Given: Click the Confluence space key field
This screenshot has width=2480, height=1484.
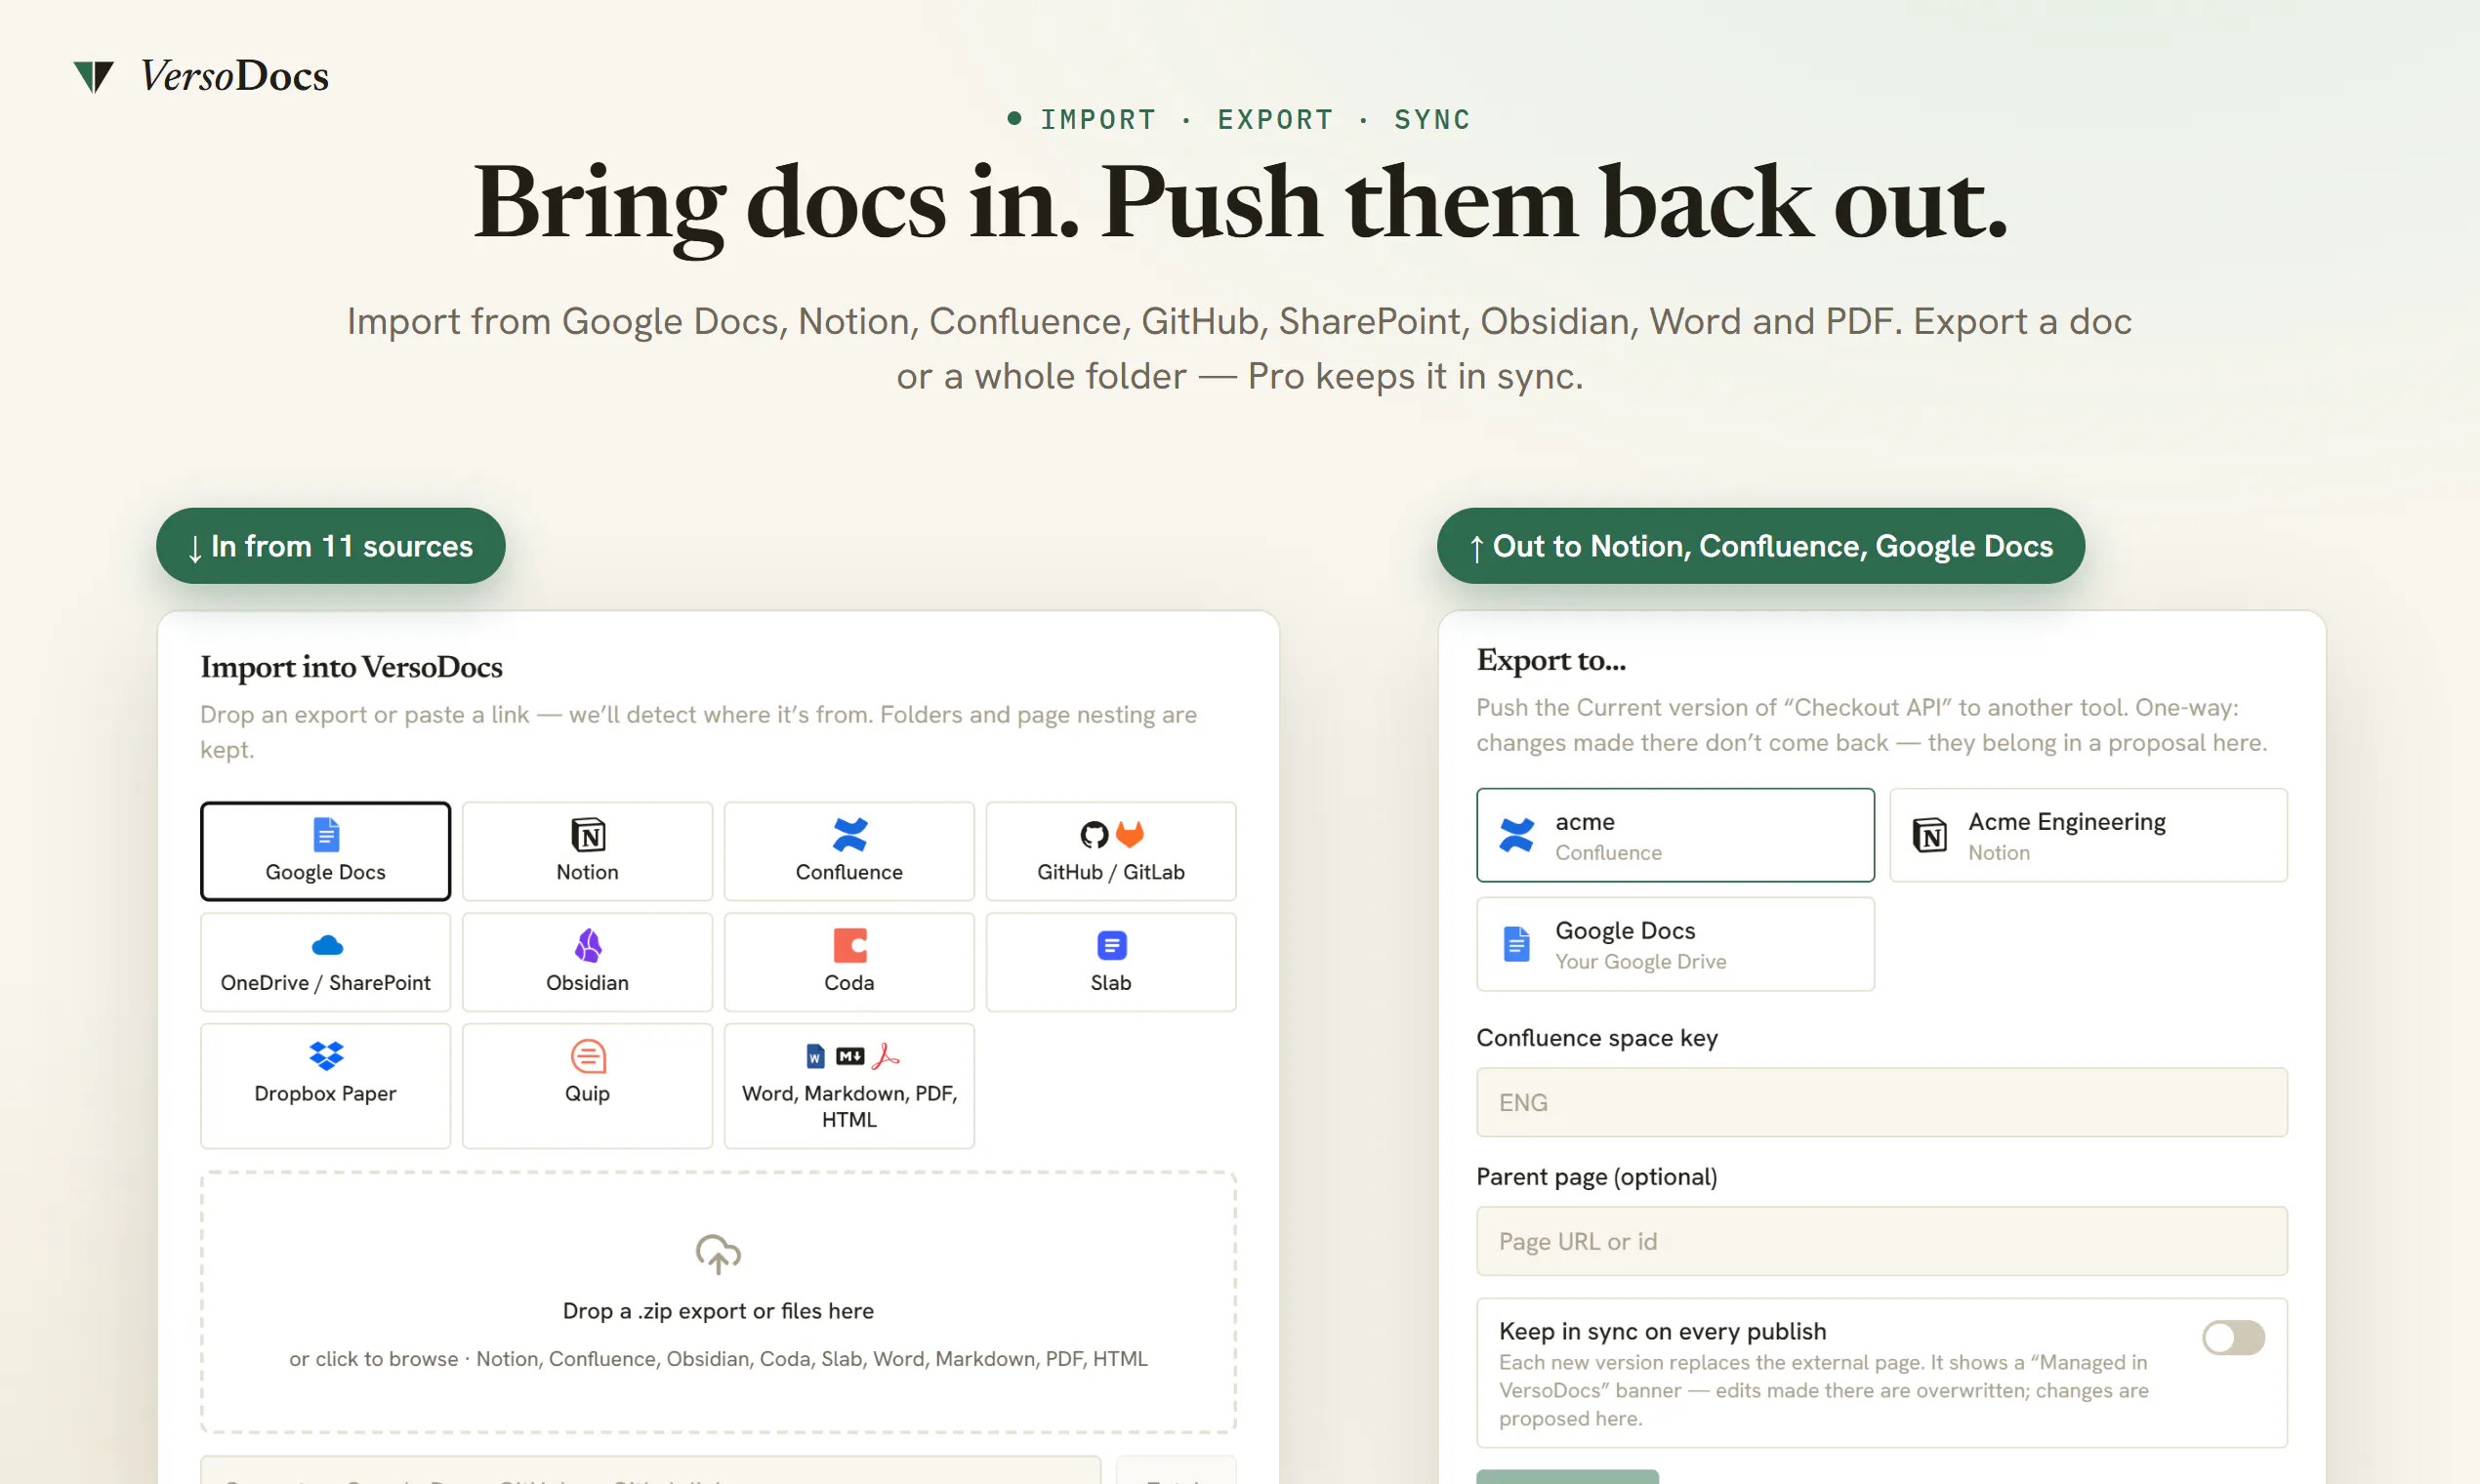Looking at the screenshot, I should pos(1881,1102).
